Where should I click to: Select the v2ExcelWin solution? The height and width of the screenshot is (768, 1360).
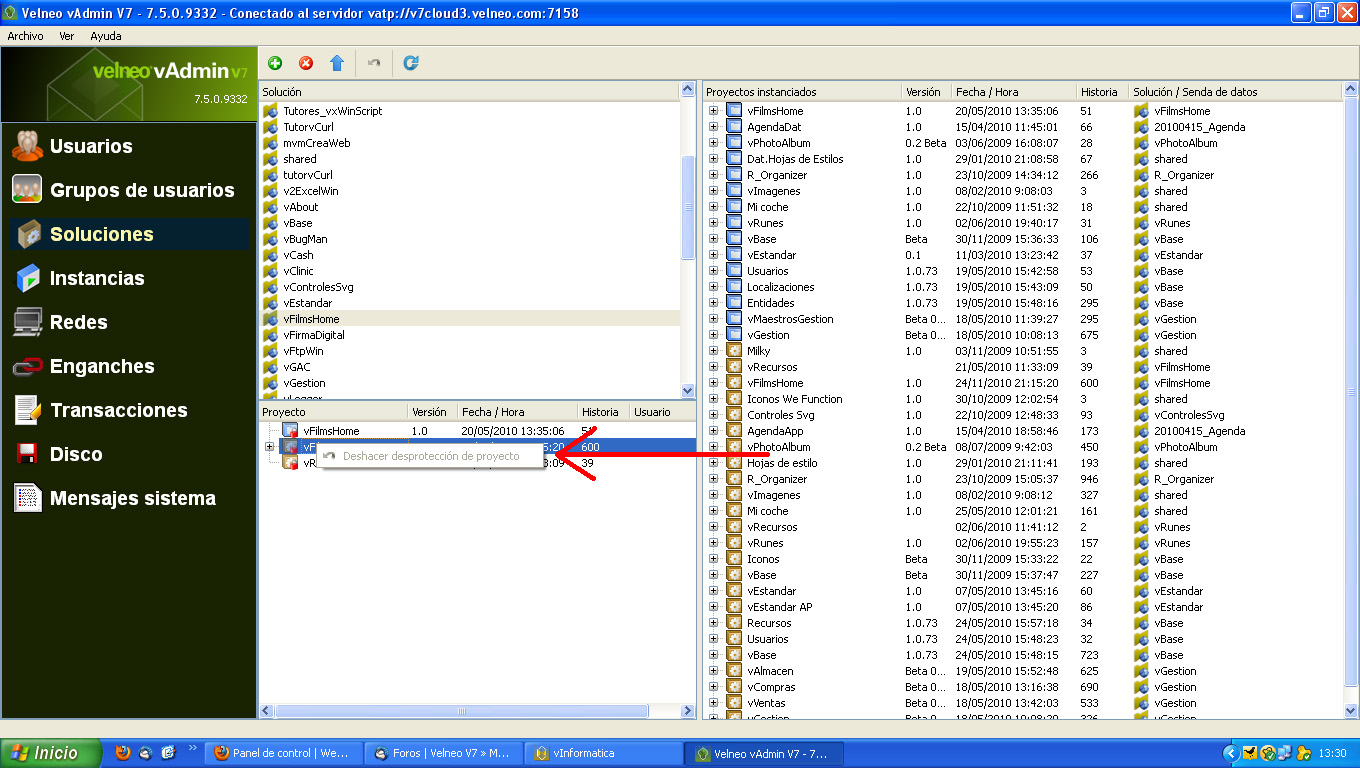[x=310, y=191]
